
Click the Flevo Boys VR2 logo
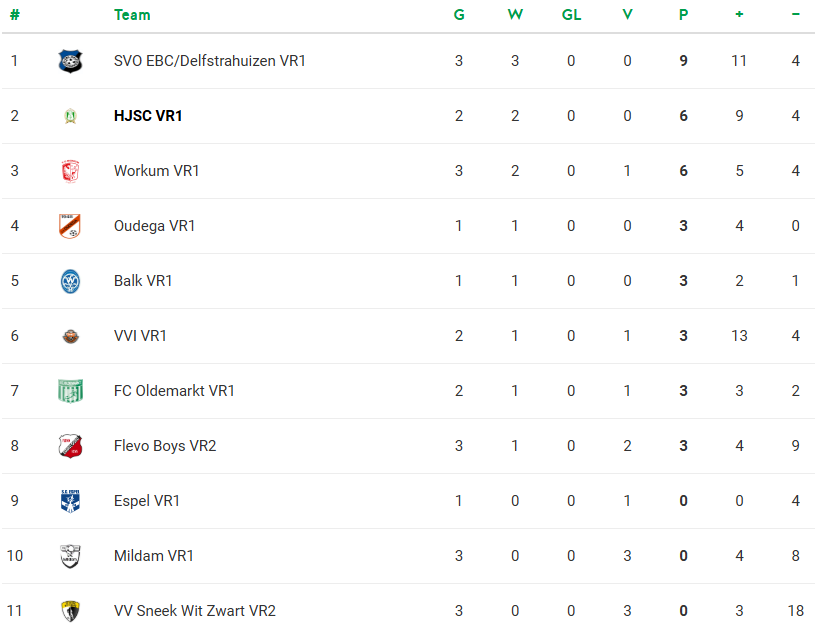[70, 446]
